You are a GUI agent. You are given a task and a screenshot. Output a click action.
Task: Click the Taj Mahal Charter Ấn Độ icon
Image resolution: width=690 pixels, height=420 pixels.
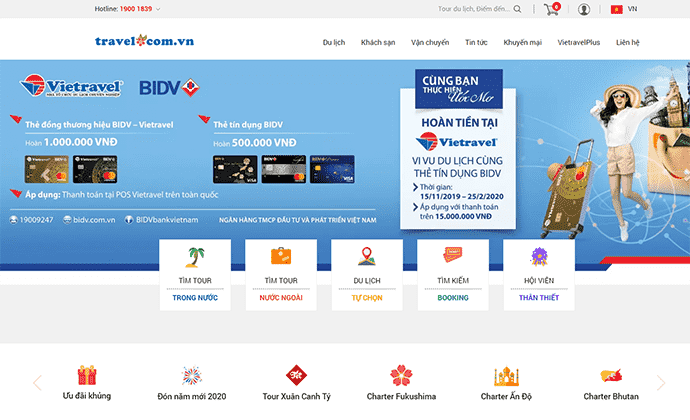coord(506,376)
